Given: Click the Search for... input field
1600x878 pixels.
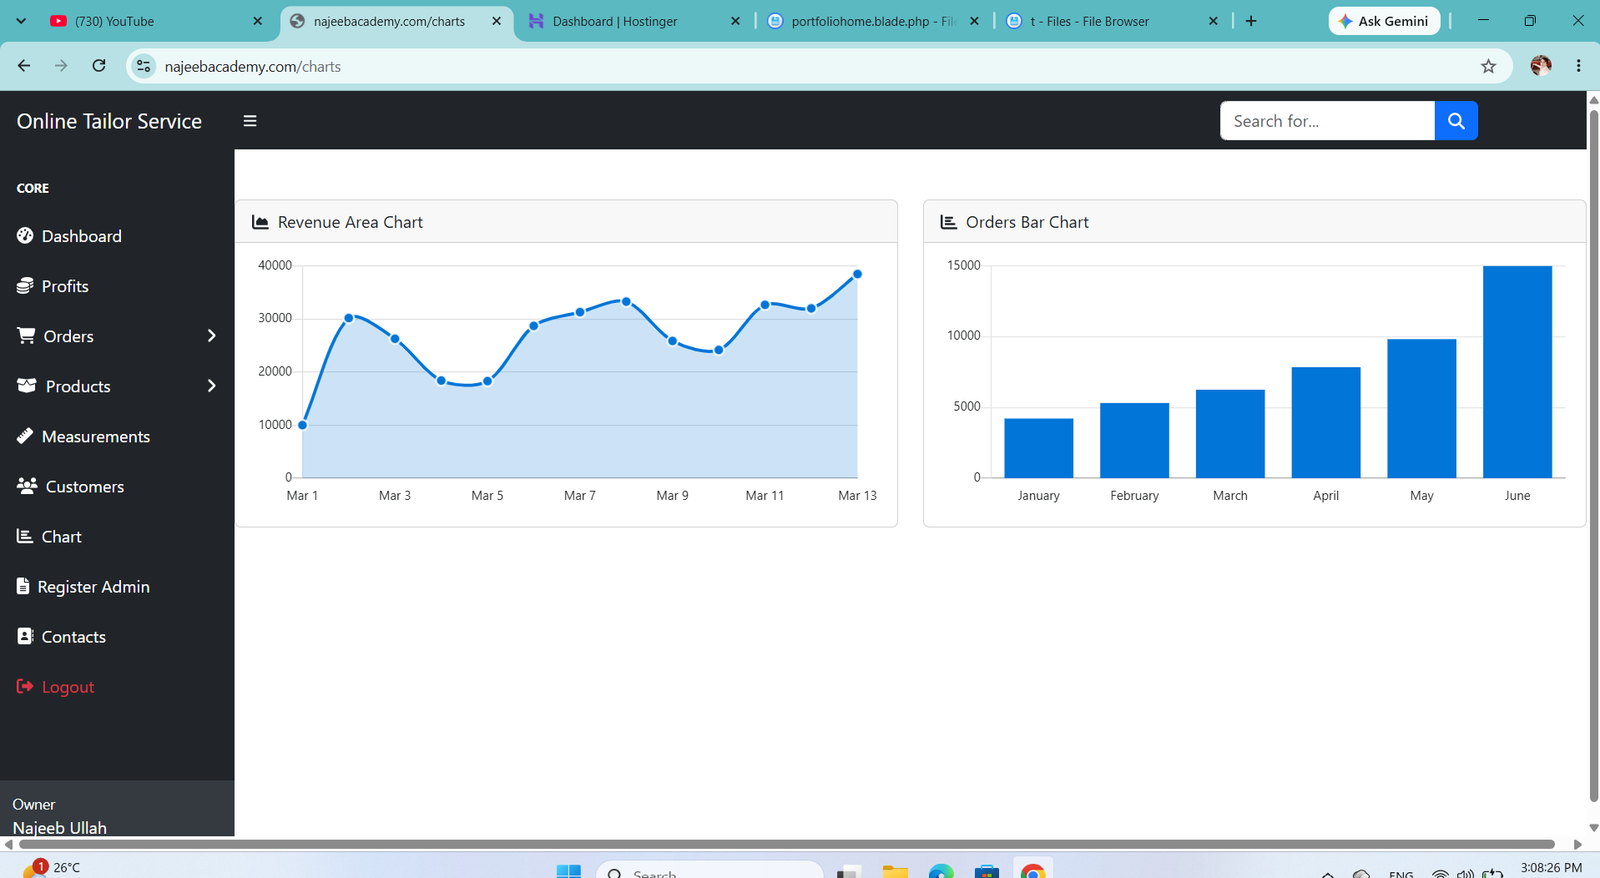Looking at the screenshot, I should tap(1327, 121).
